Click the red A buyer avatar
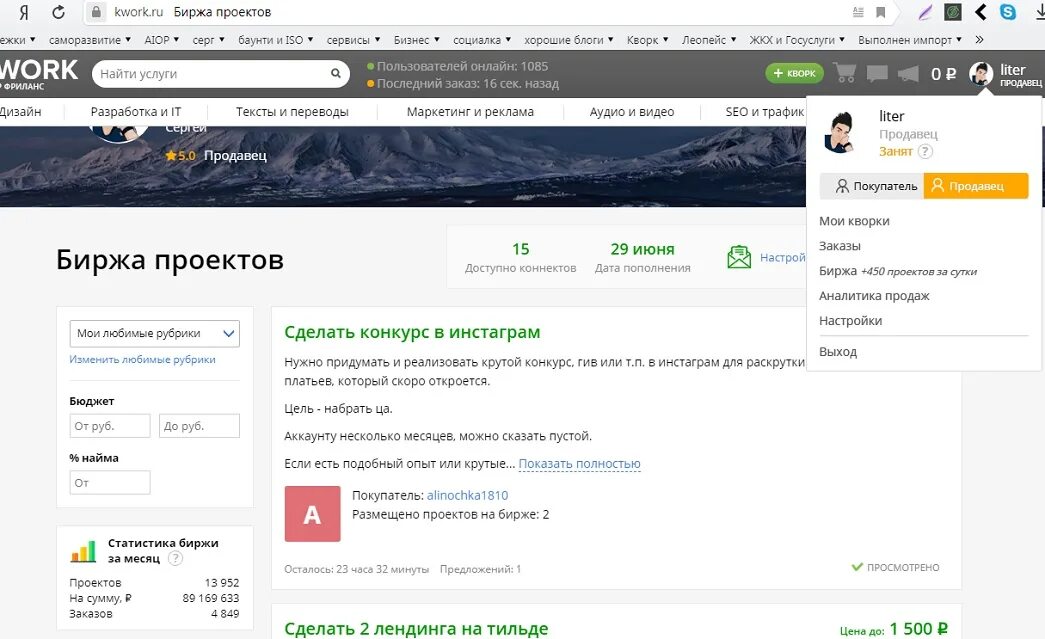The image size is (1045, 639). tap(313, 514)
